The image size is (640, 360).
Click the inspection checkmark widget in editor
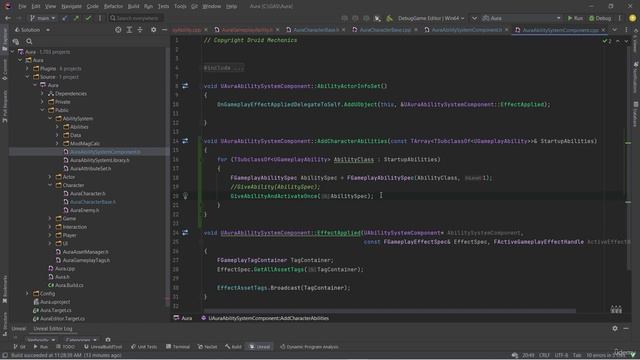[607, 41]
